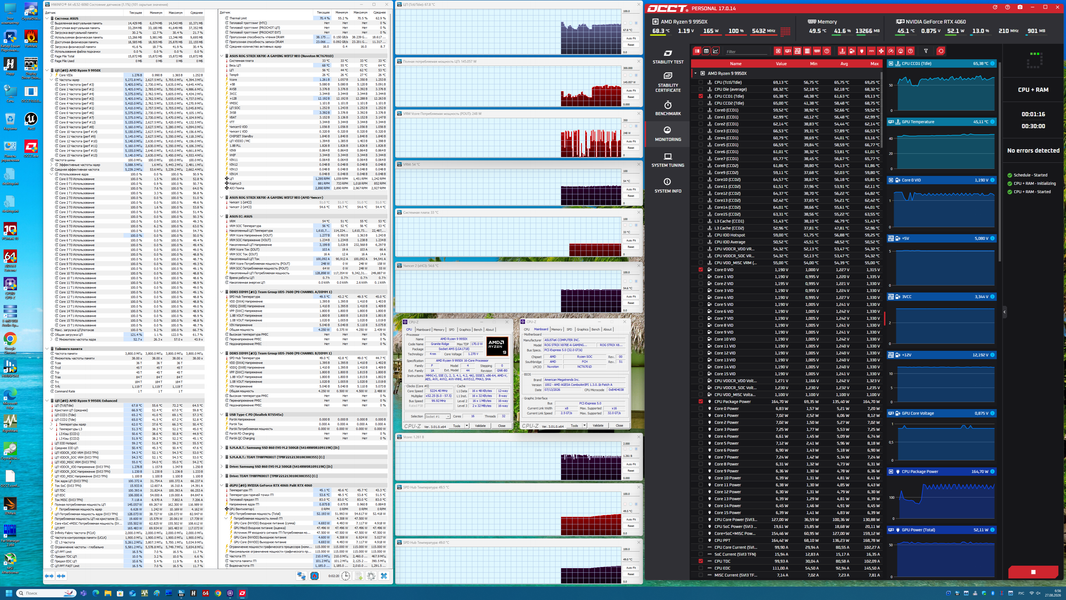Open Tools dropdown arrow in CPU-Z CPU window

coord(466,426)
